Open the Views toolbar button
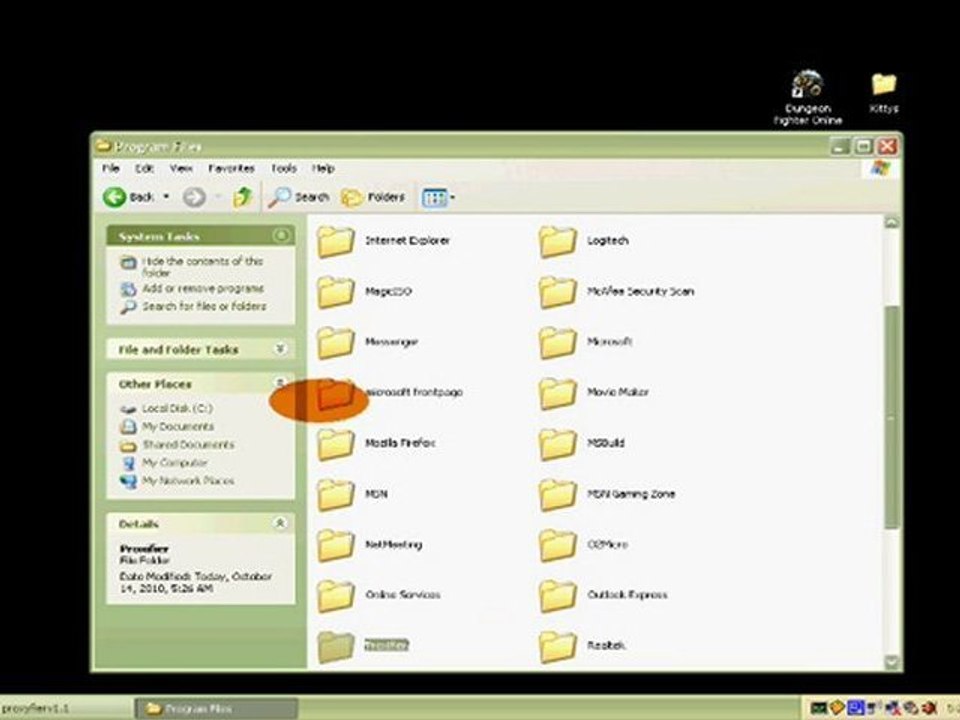 click(x=434, y=197)
